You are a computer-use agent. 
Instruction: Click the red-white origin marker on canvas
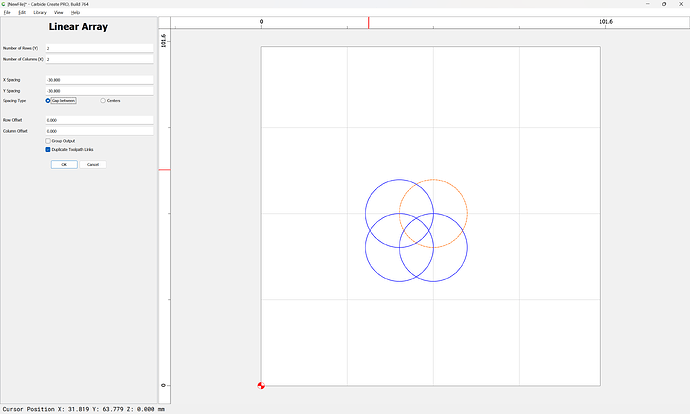coord(261,386)
